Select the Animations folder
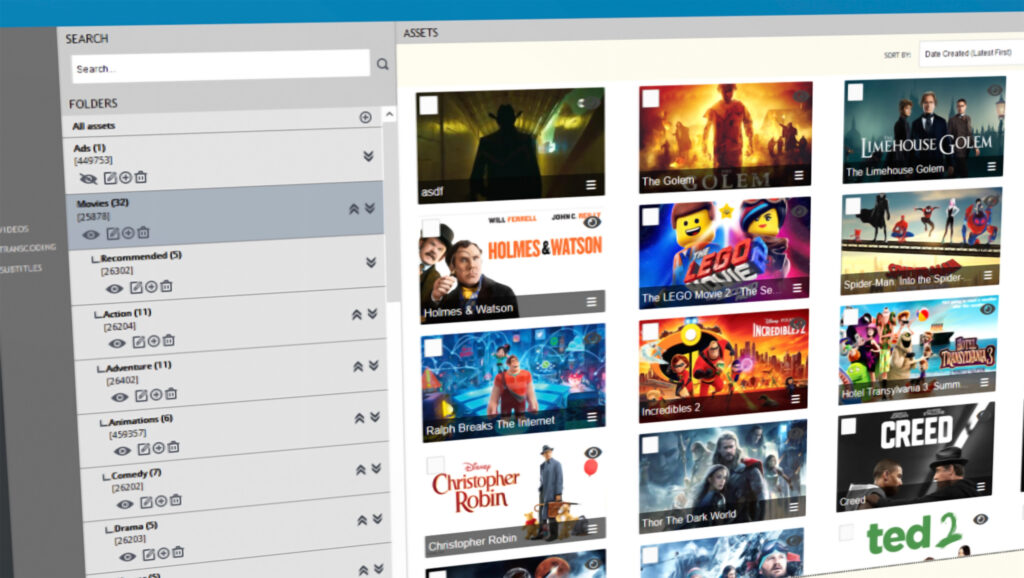Screen dimensions: 1024x578 pos(140,420)
